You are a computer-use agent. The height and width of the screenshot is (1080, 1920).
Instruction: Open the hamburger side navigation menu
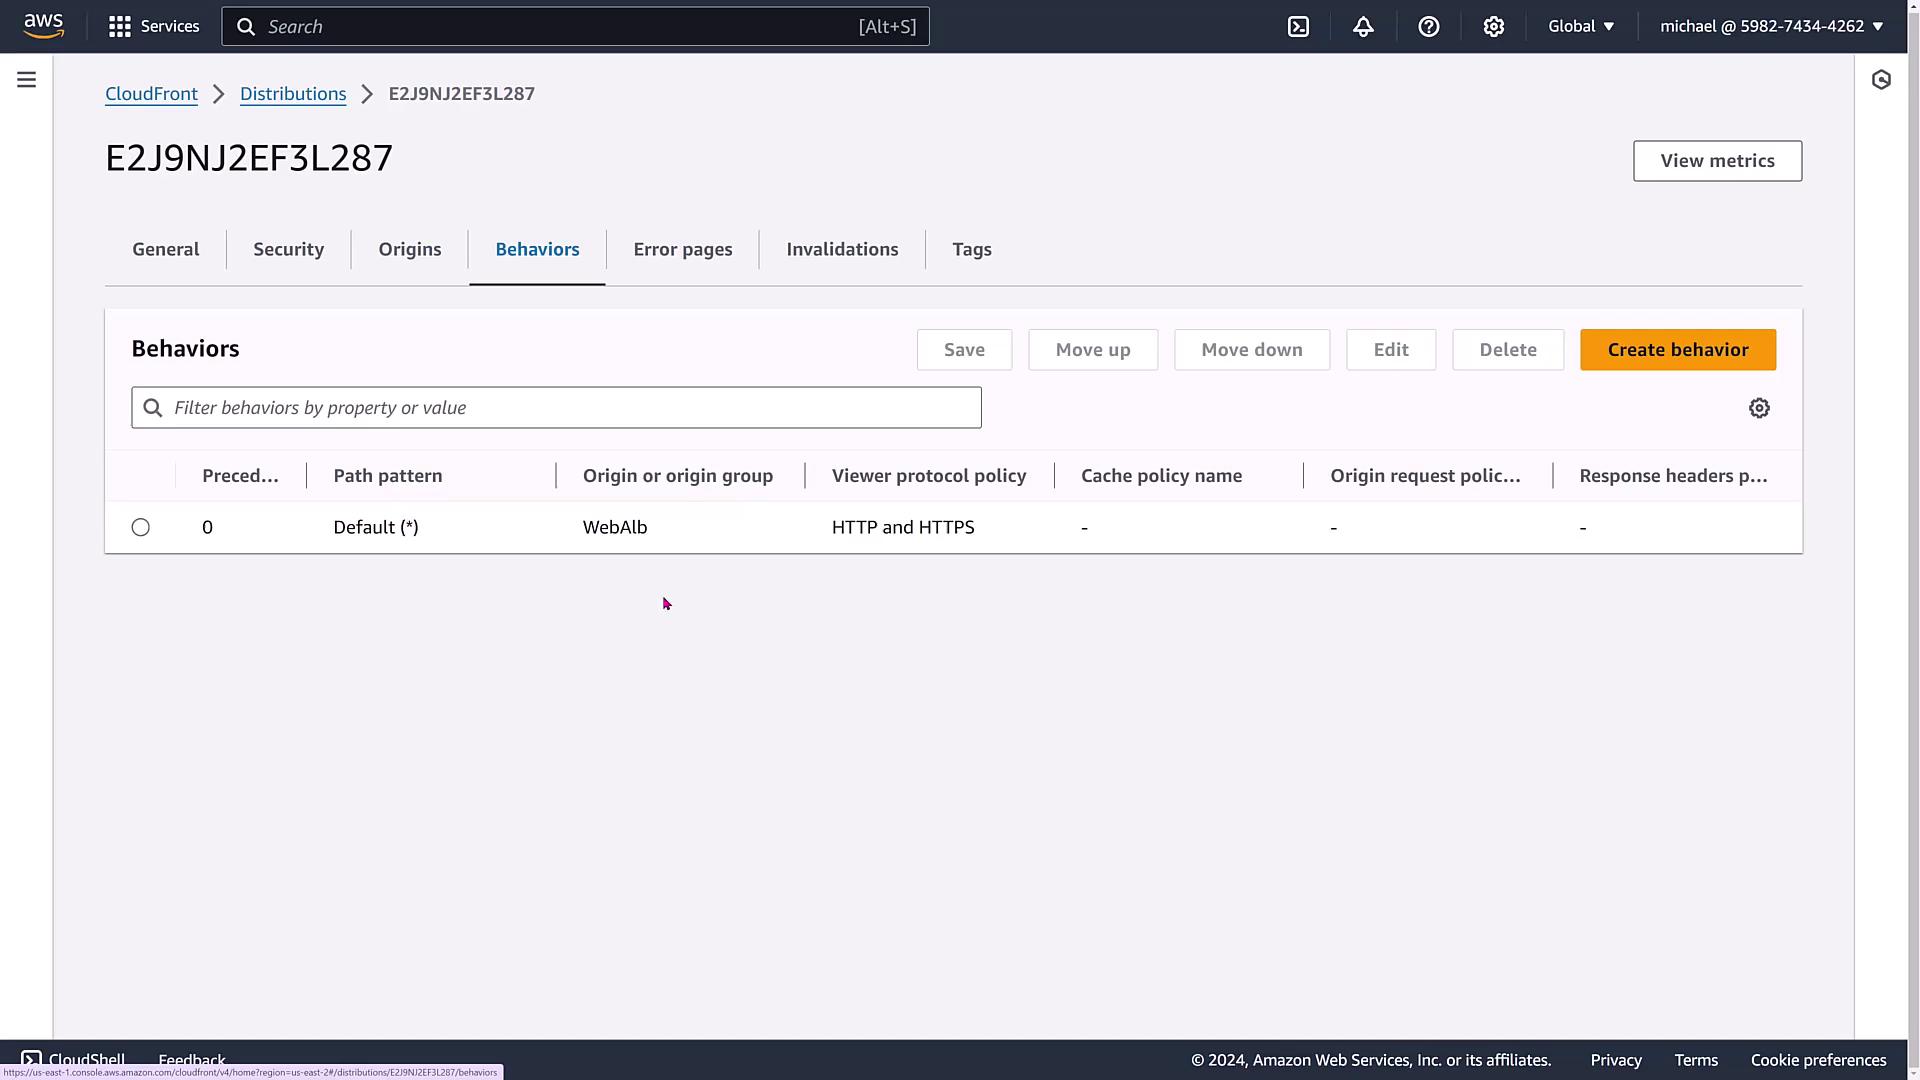click(27, 80)
